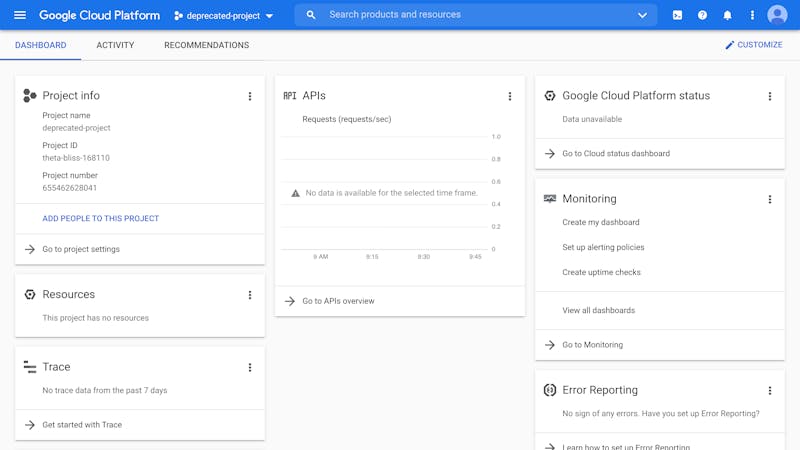Click the Cloud Platform status card icon
This screenshot has height=450, width=800.
[549, 95]
